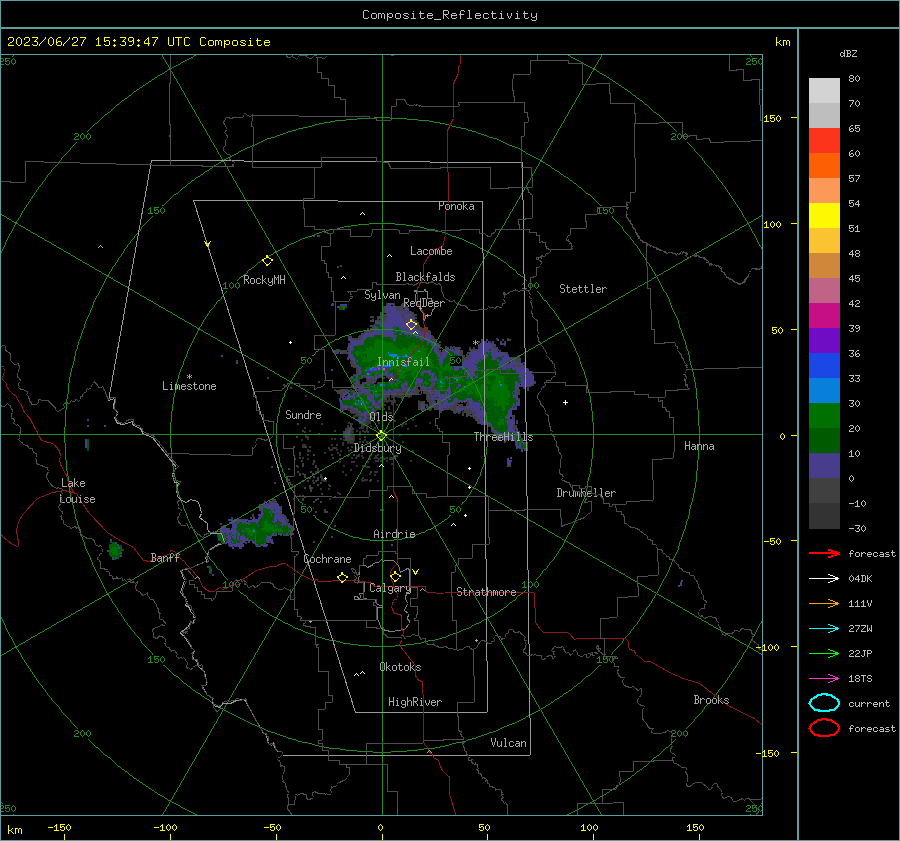Click the Lacombe city label
The width and height of the screenshot is (900, 841).
coord(430,251)
